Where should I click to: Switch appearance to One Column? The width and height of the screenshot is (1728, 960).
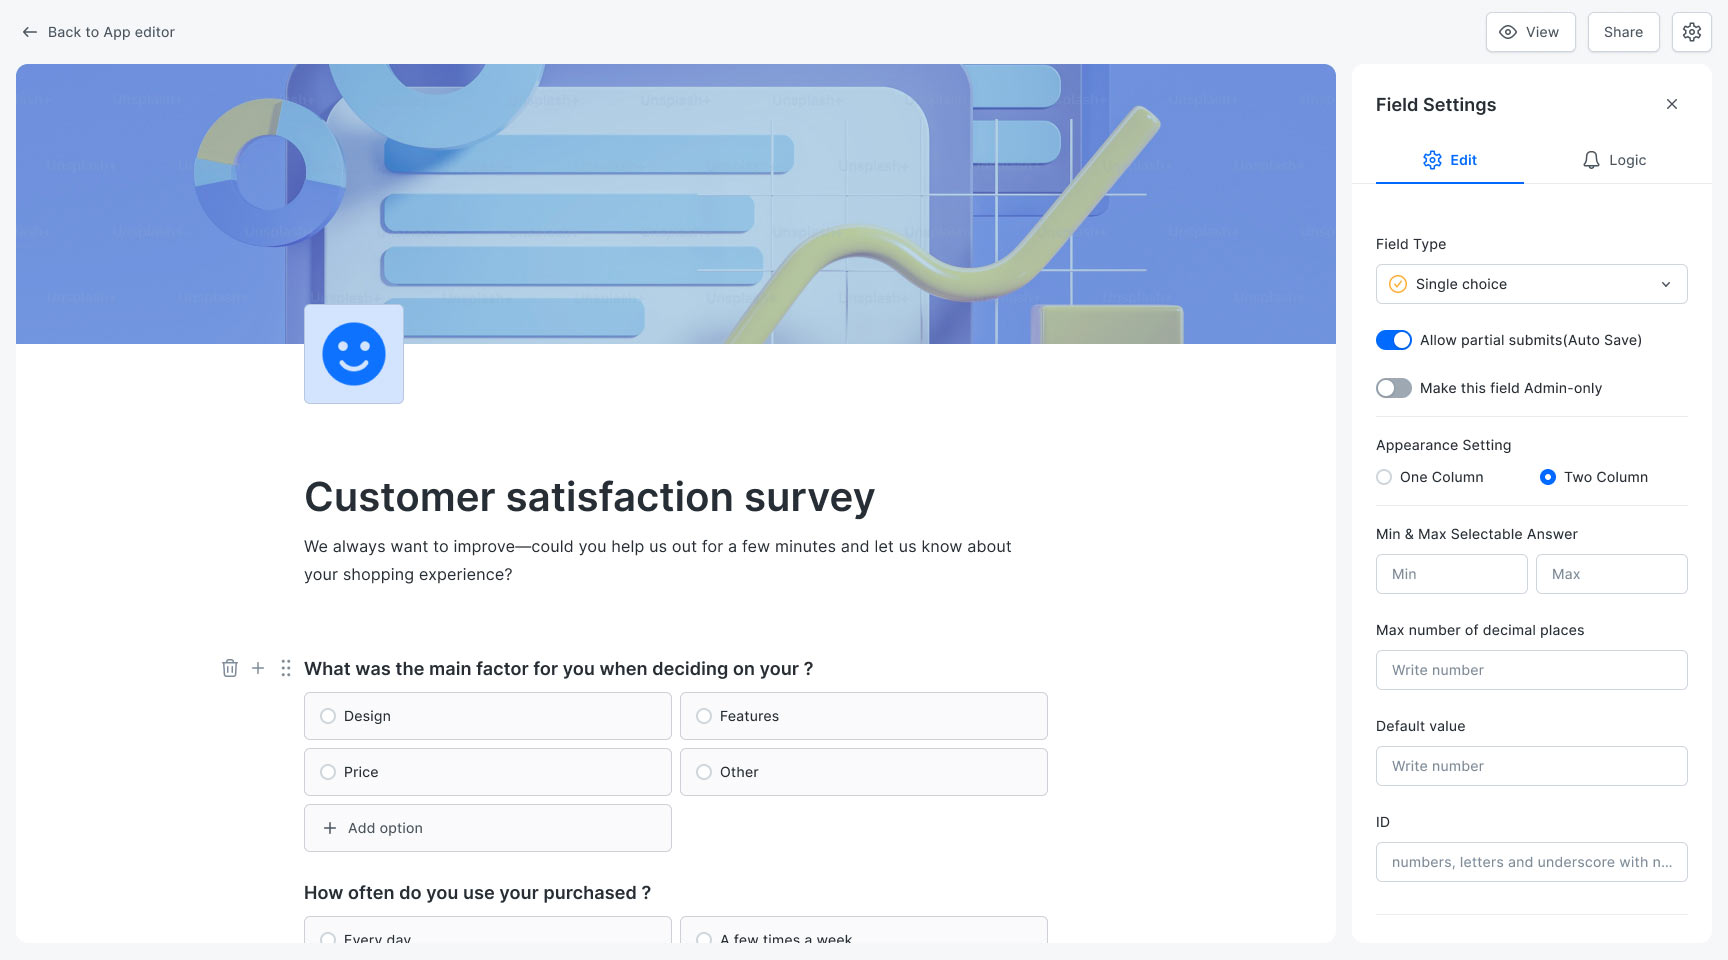[x=1383, y=477]
